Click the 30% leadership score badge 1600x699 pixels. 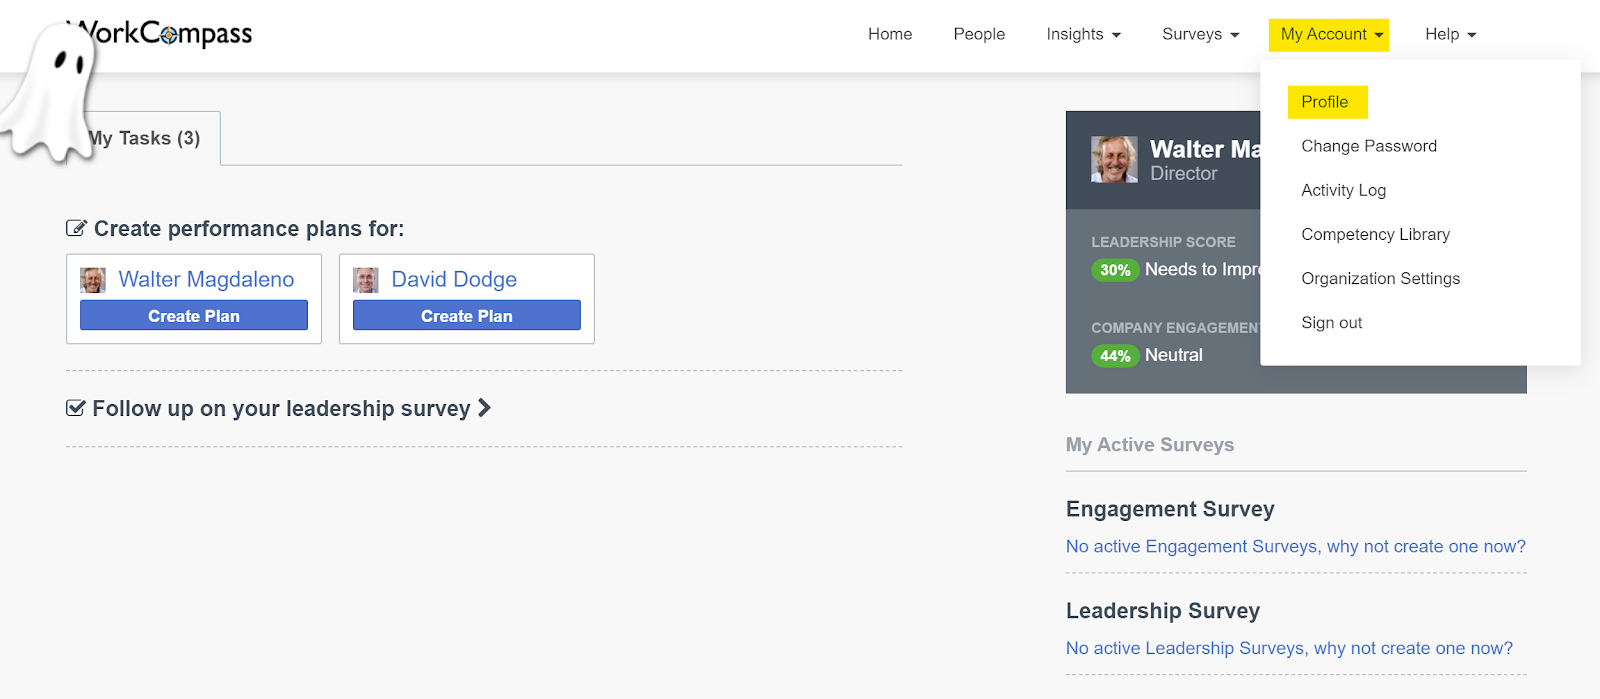click(x=1115, y=270)
